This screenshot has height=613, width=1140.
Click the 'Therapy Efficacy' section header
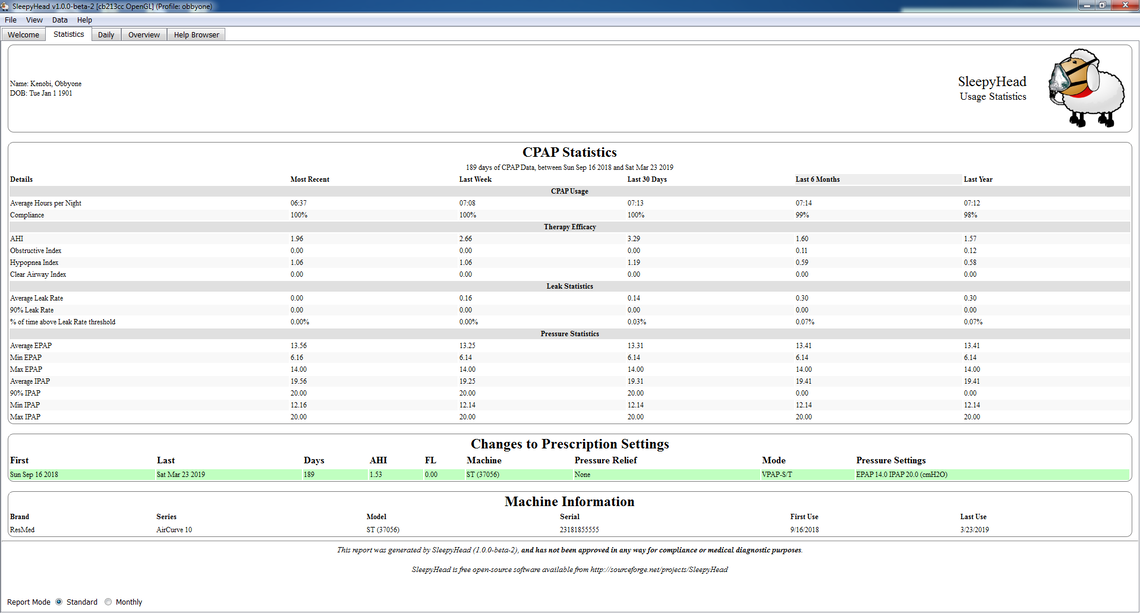tap(569, 227)
